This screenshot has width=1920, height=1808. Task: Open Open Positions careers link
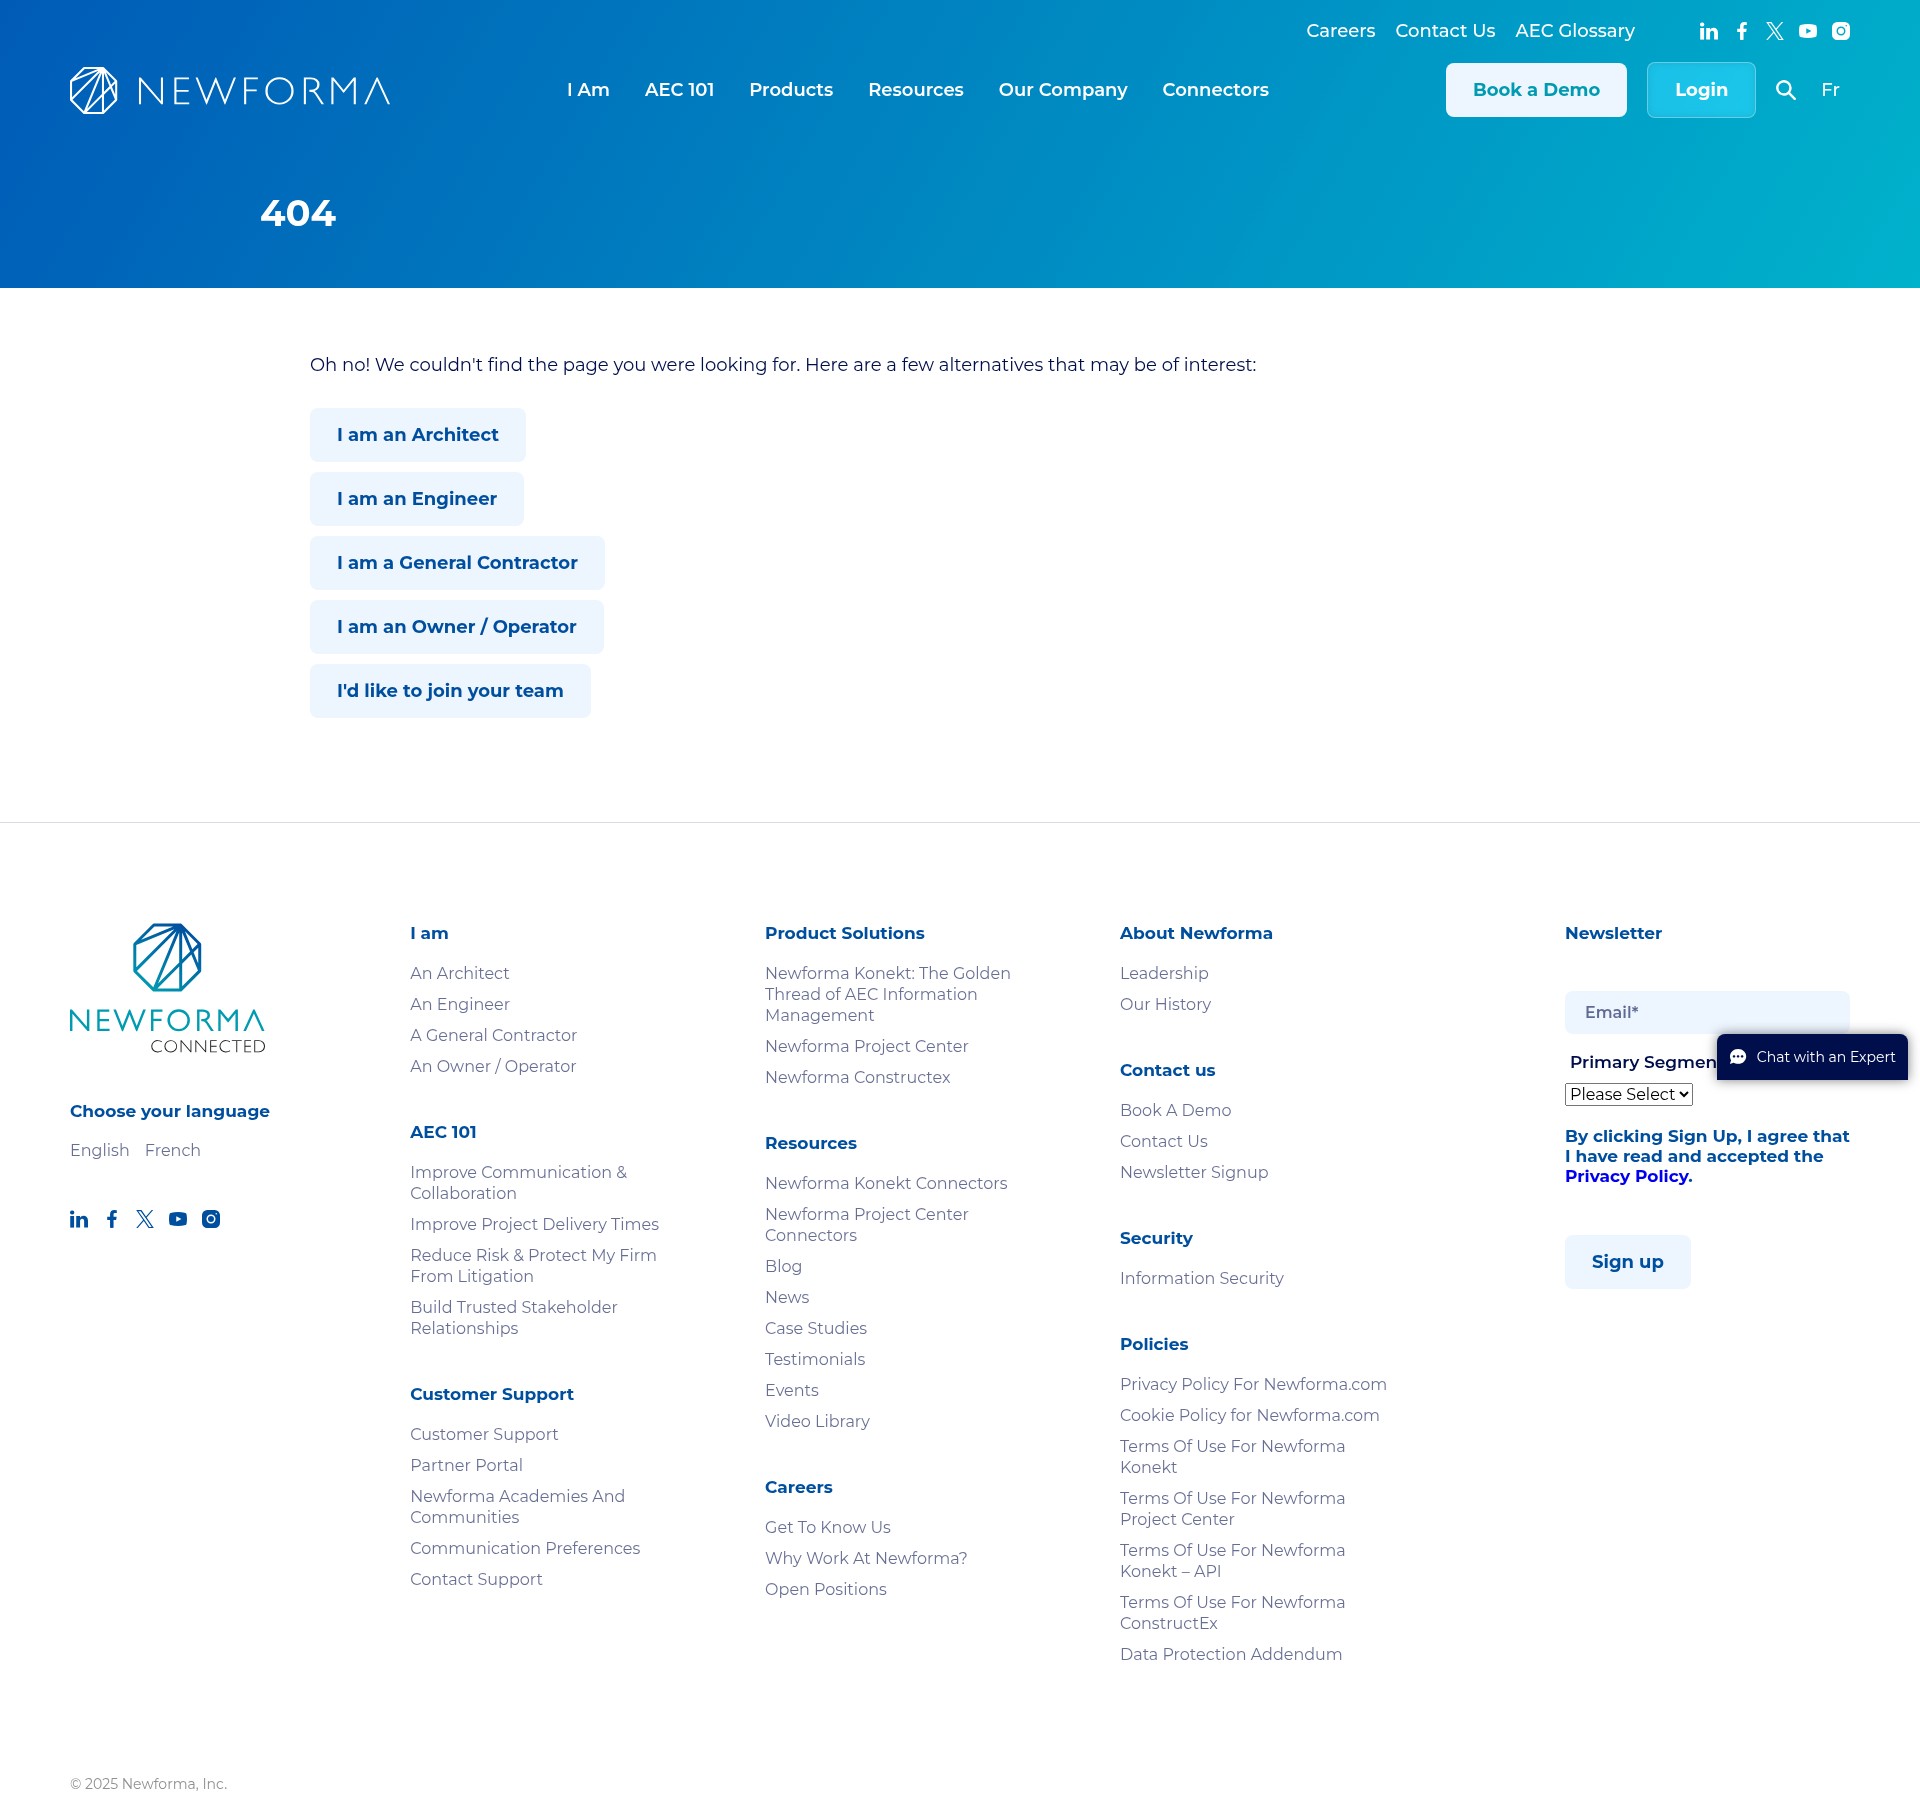pyautogui.click(x=825, y=1589)
